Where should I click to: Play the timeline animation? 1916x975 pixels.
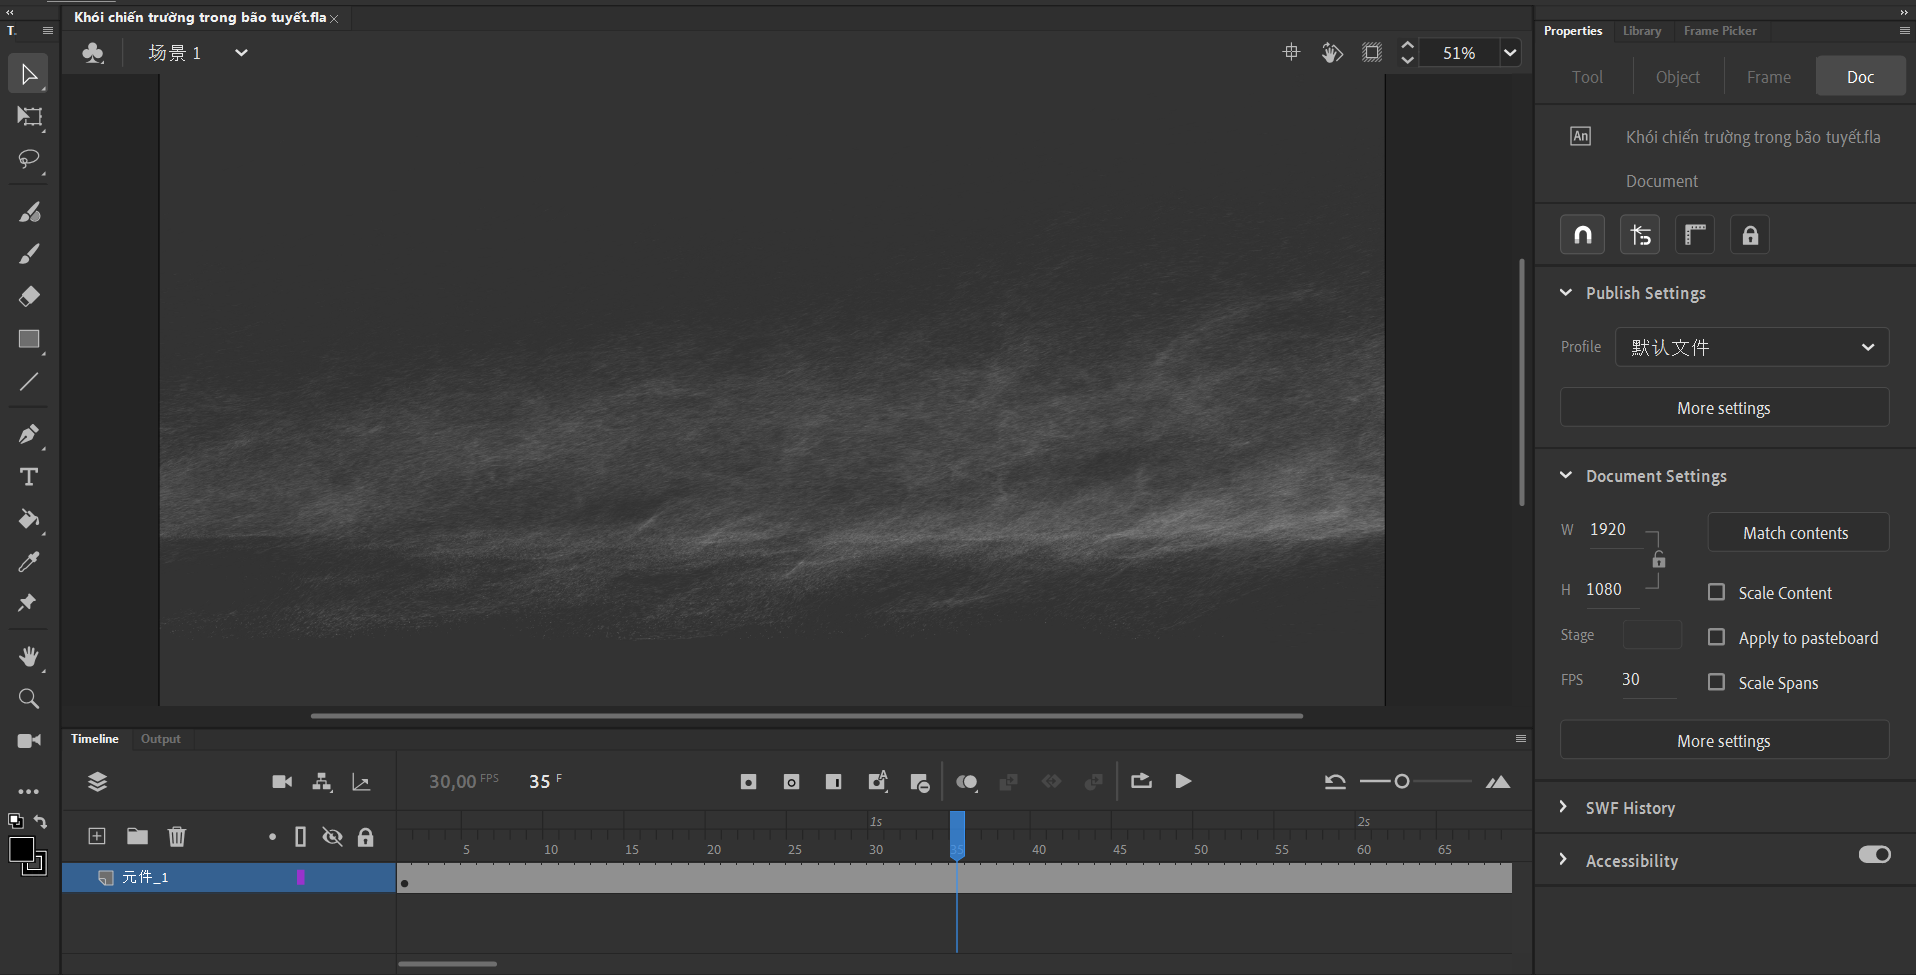point(1183,782)
